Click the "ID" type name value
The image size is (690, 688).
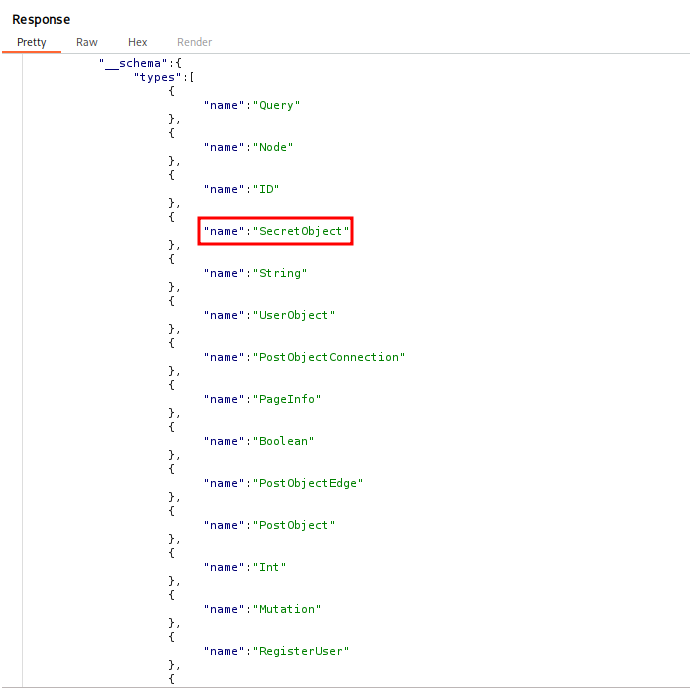point(265,189)
